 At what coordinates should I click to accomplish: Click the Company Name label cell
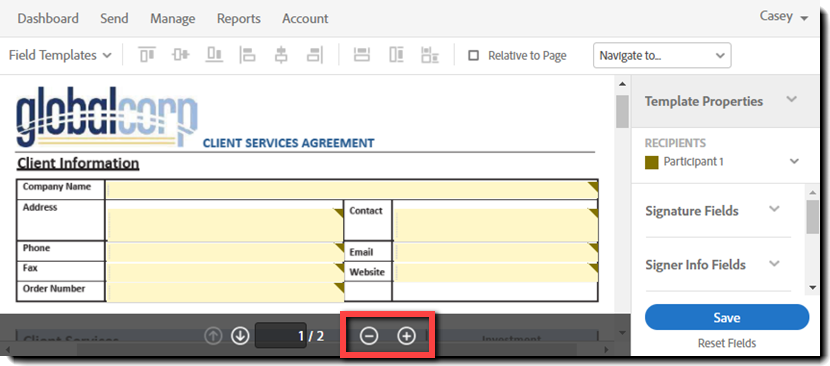60,189
